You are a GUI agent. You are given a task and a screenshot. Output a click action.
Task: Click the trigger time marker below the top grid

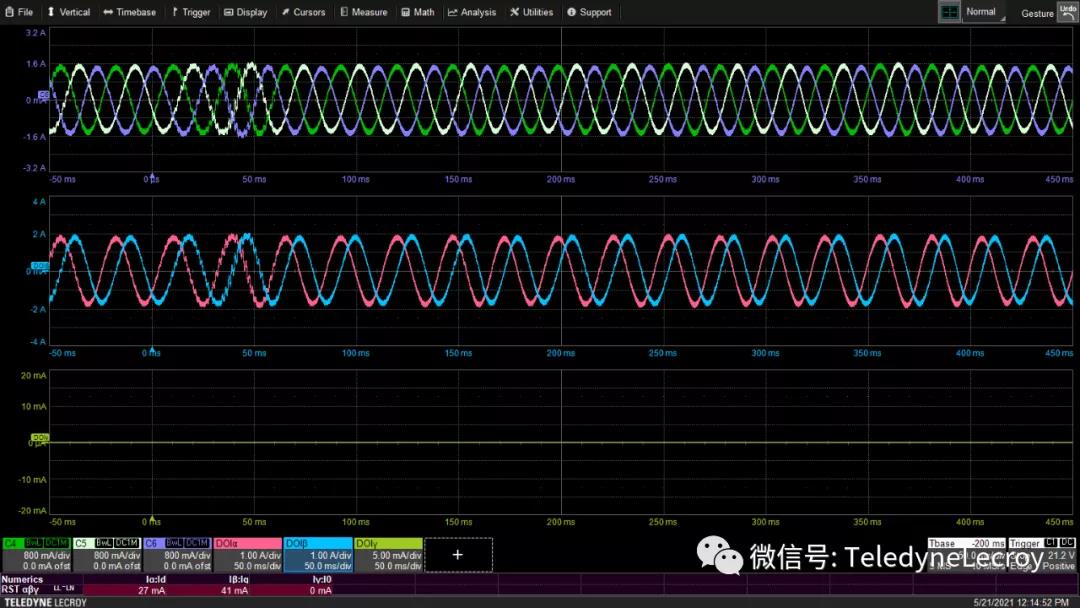coord(151,174)
